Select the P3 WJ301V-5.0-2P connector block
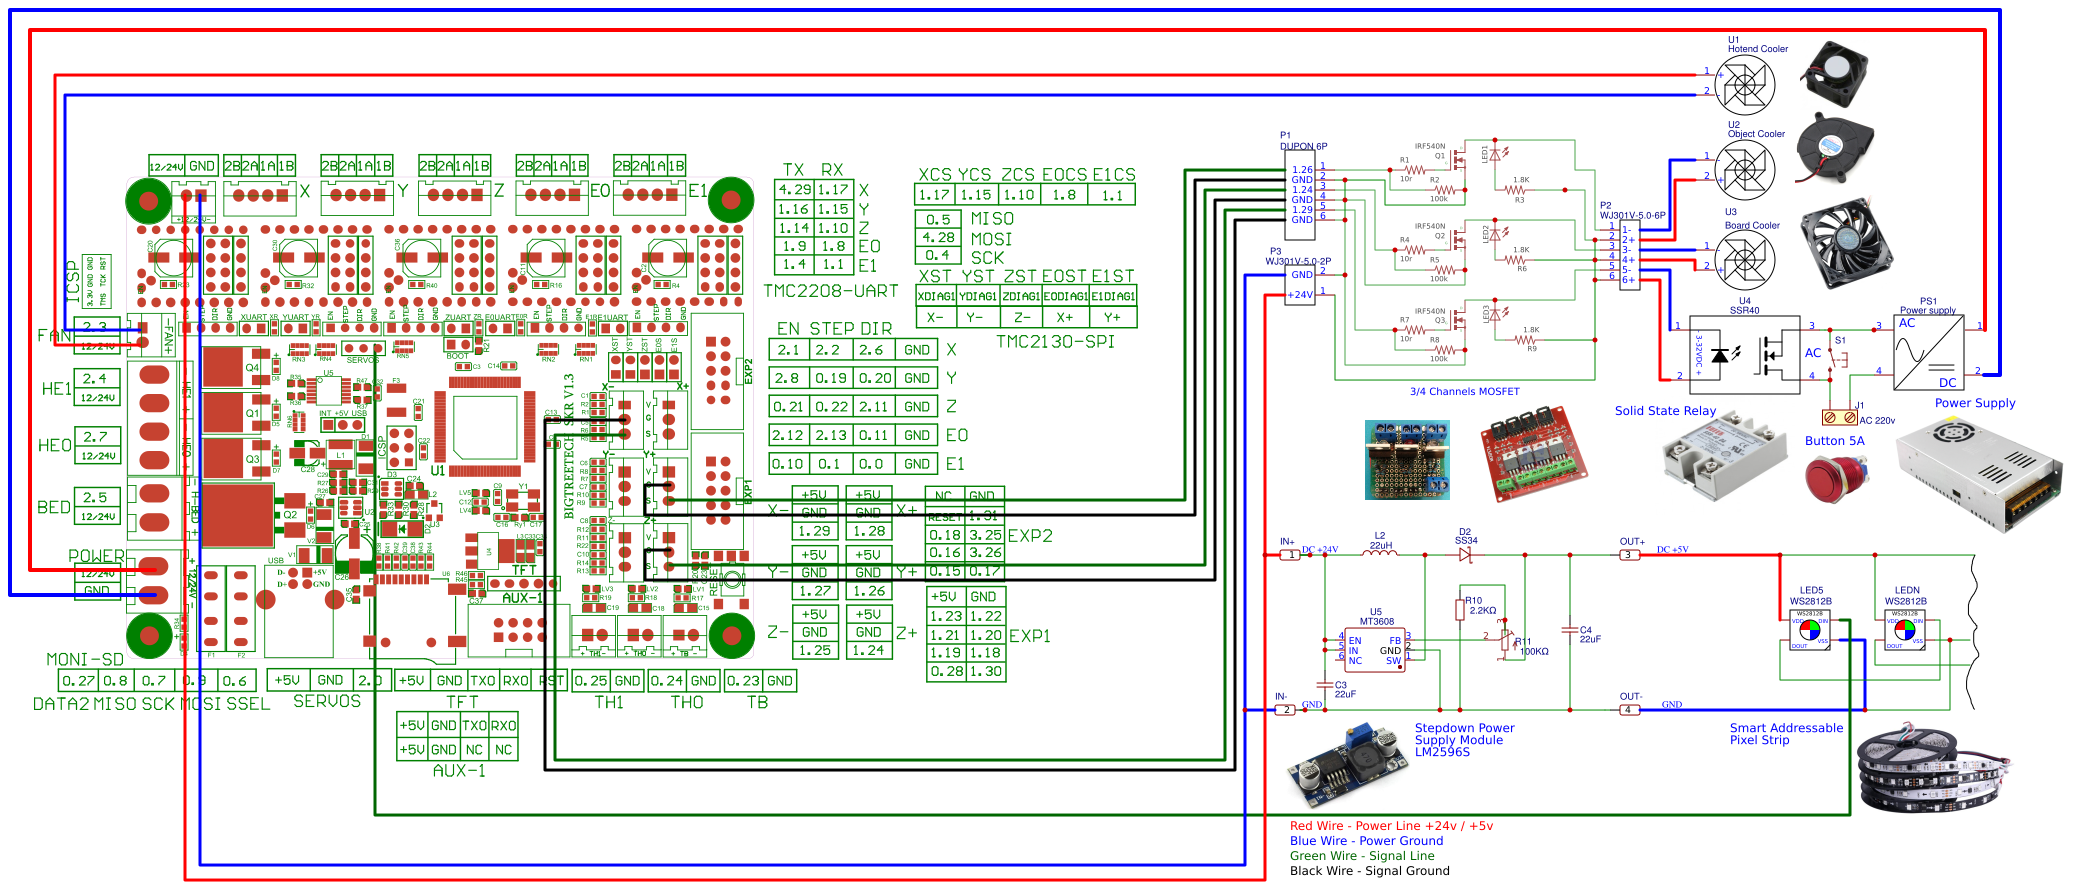 [1300, 284]
